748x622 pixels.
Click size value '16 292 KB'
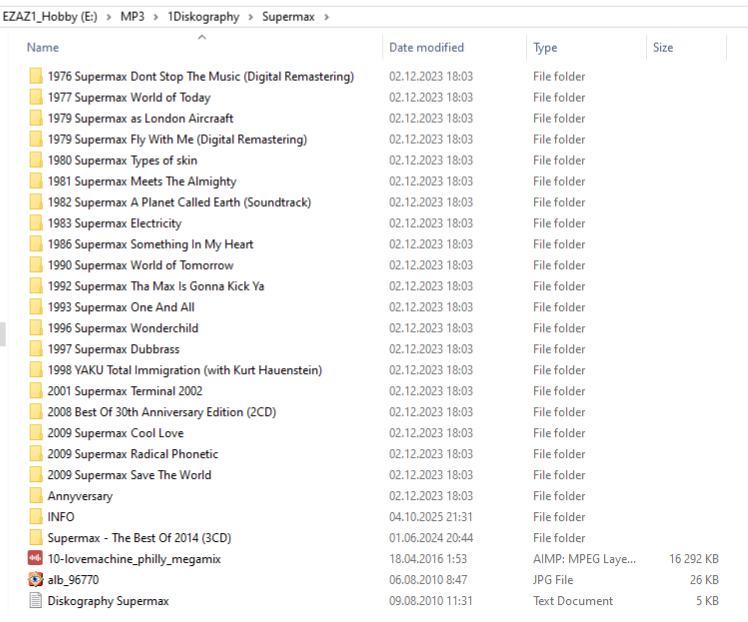click(694, 559)
